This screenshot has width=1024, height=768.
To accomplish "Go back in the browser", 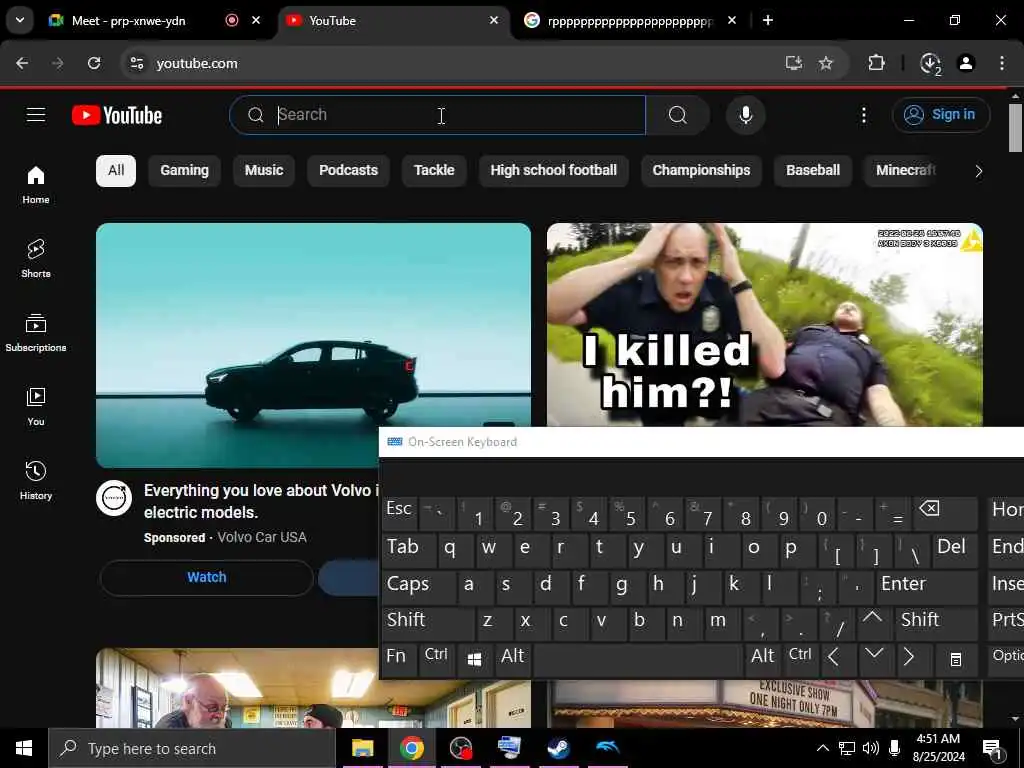I will [x=22, y=63].
